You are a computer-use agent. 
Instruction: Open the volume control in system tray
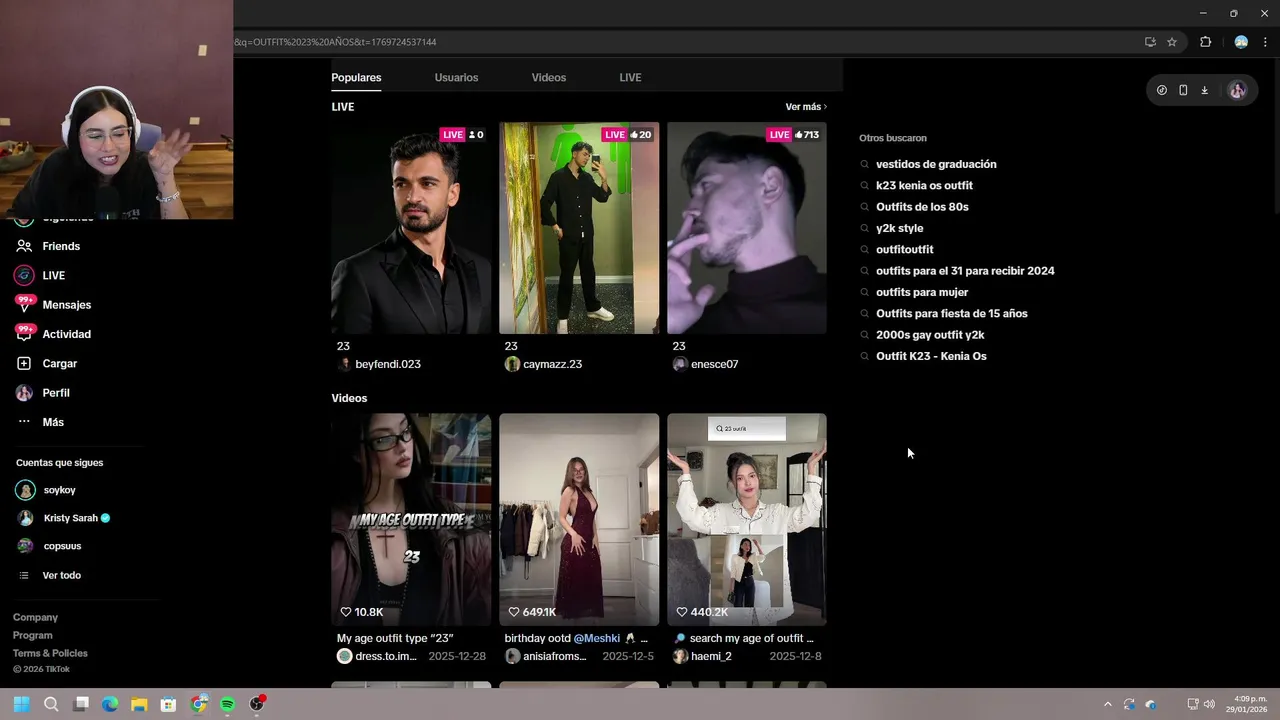point(1209,704)
